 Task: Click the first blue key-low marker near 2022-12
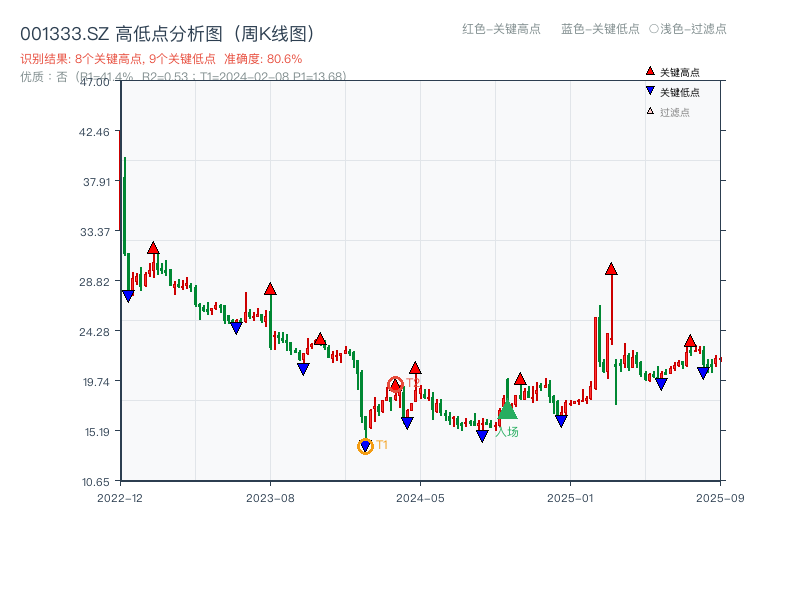click(x=128, y=296)
